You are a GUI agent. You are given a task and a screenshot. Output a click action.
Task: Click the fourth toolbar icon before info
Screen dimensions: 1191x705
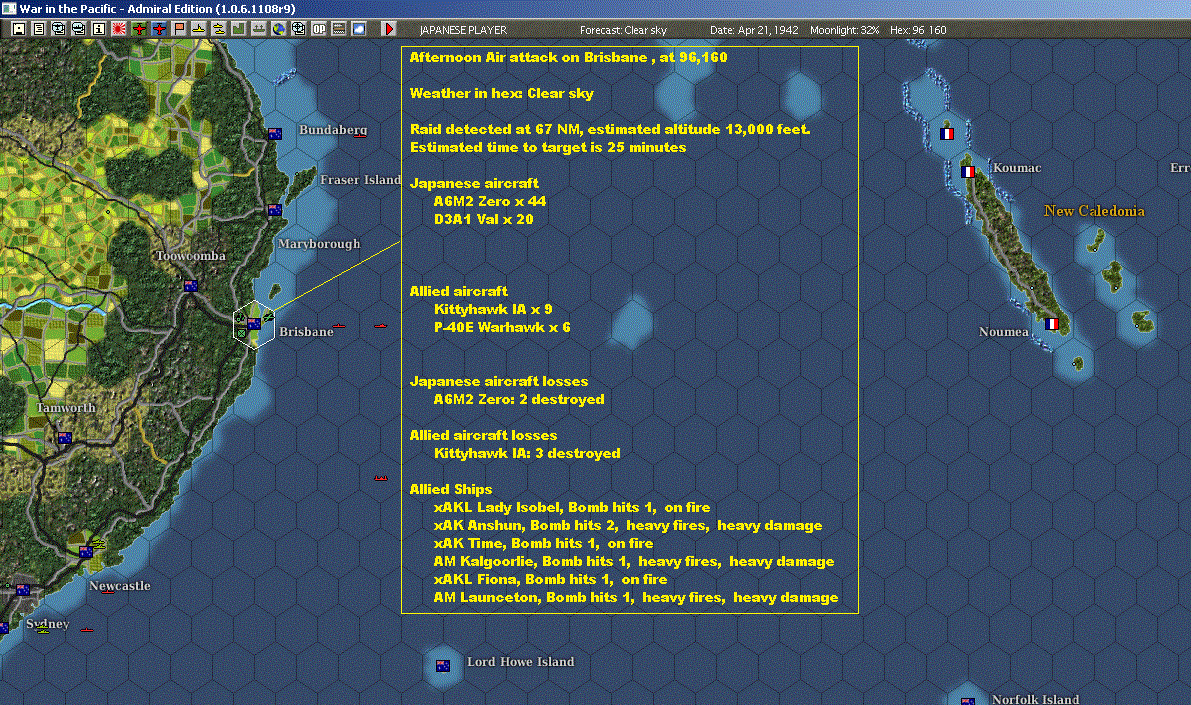point(78,29)
